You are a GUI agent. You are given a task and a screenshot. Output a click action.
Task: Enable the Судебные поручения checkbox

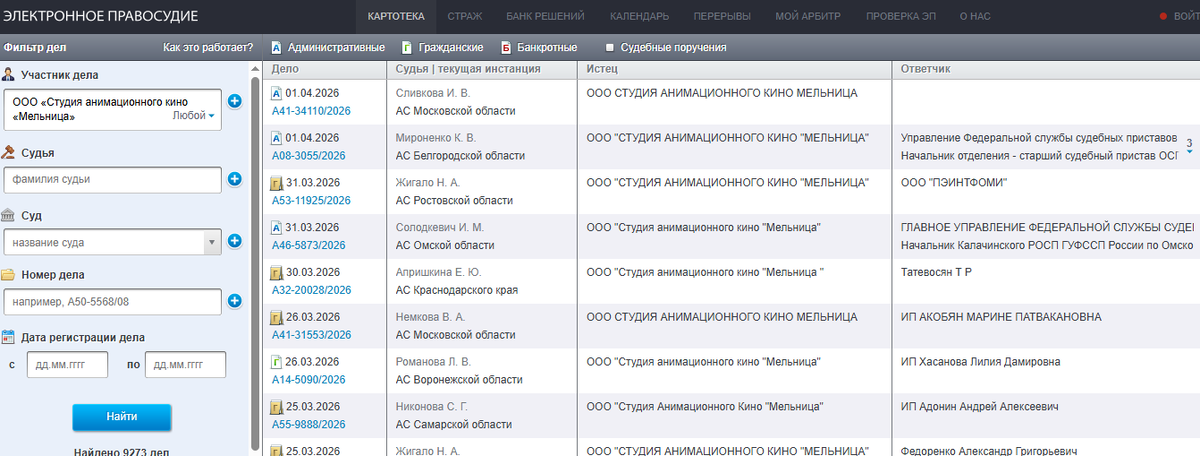click(x=610, y=48)
